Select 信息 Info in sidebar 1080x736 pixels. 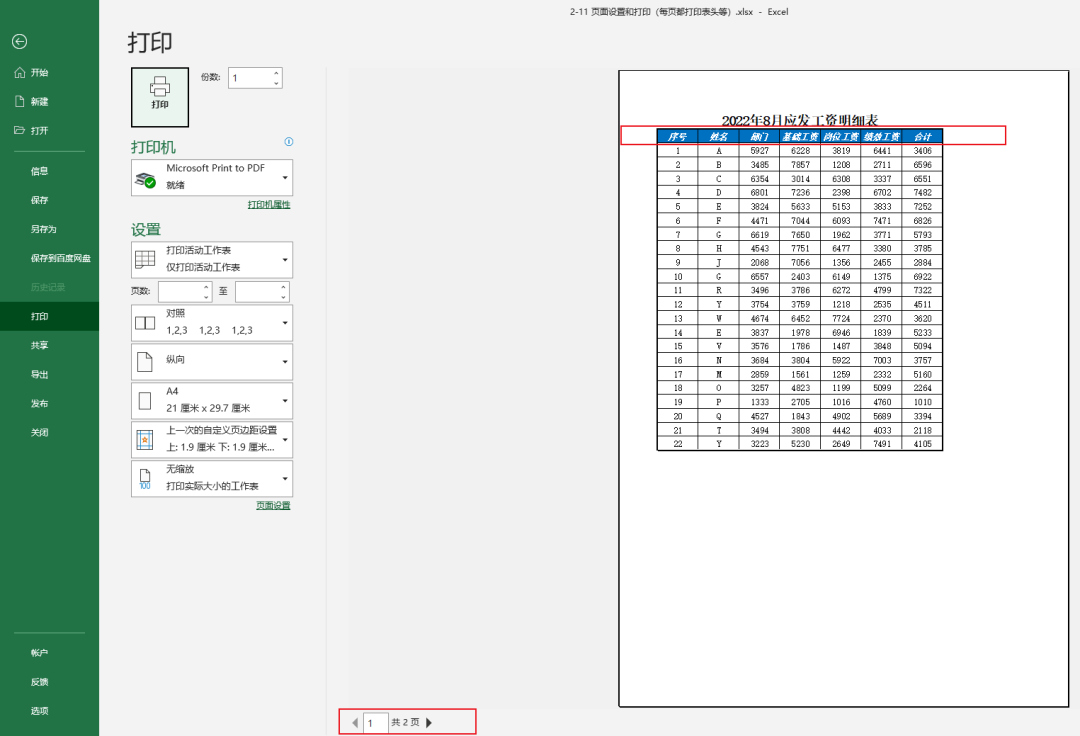[x=50, y=171]
